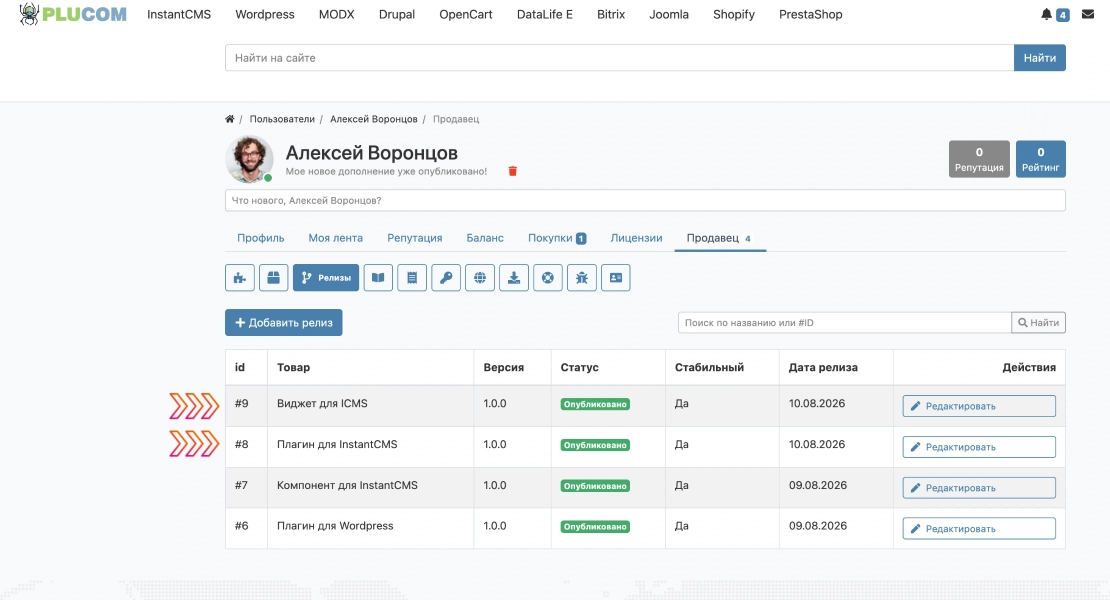Open the lifebuoy support icon
The height and width of the screenshot is (600, 1110).
coord(548,277)
